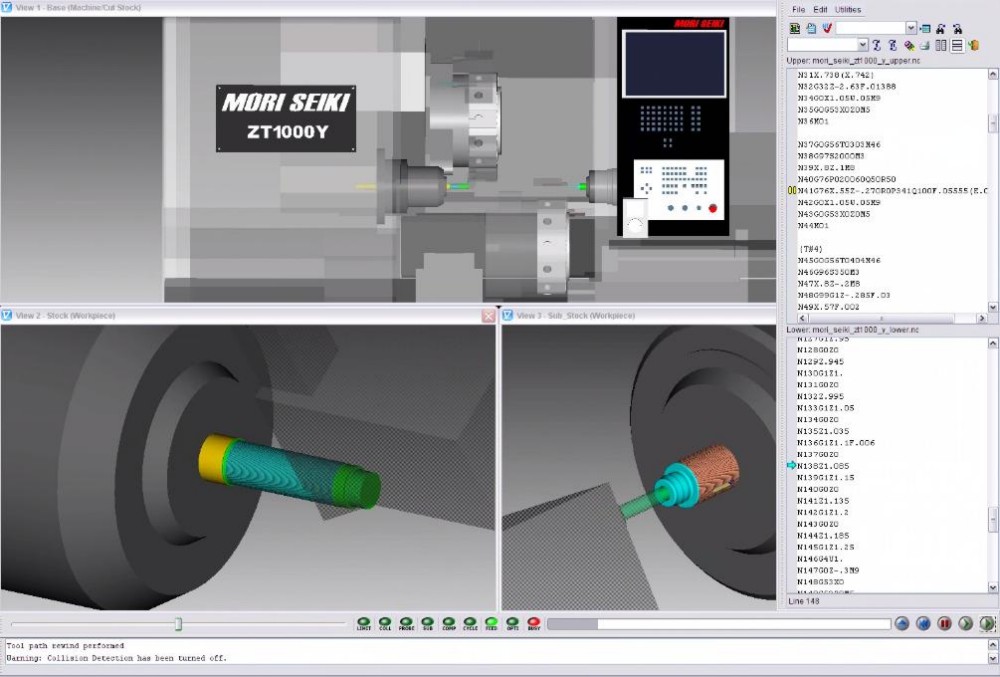The image size is (1000, 677).
Task: Select line N44M01 in upper program
Action: coord(813,226)
